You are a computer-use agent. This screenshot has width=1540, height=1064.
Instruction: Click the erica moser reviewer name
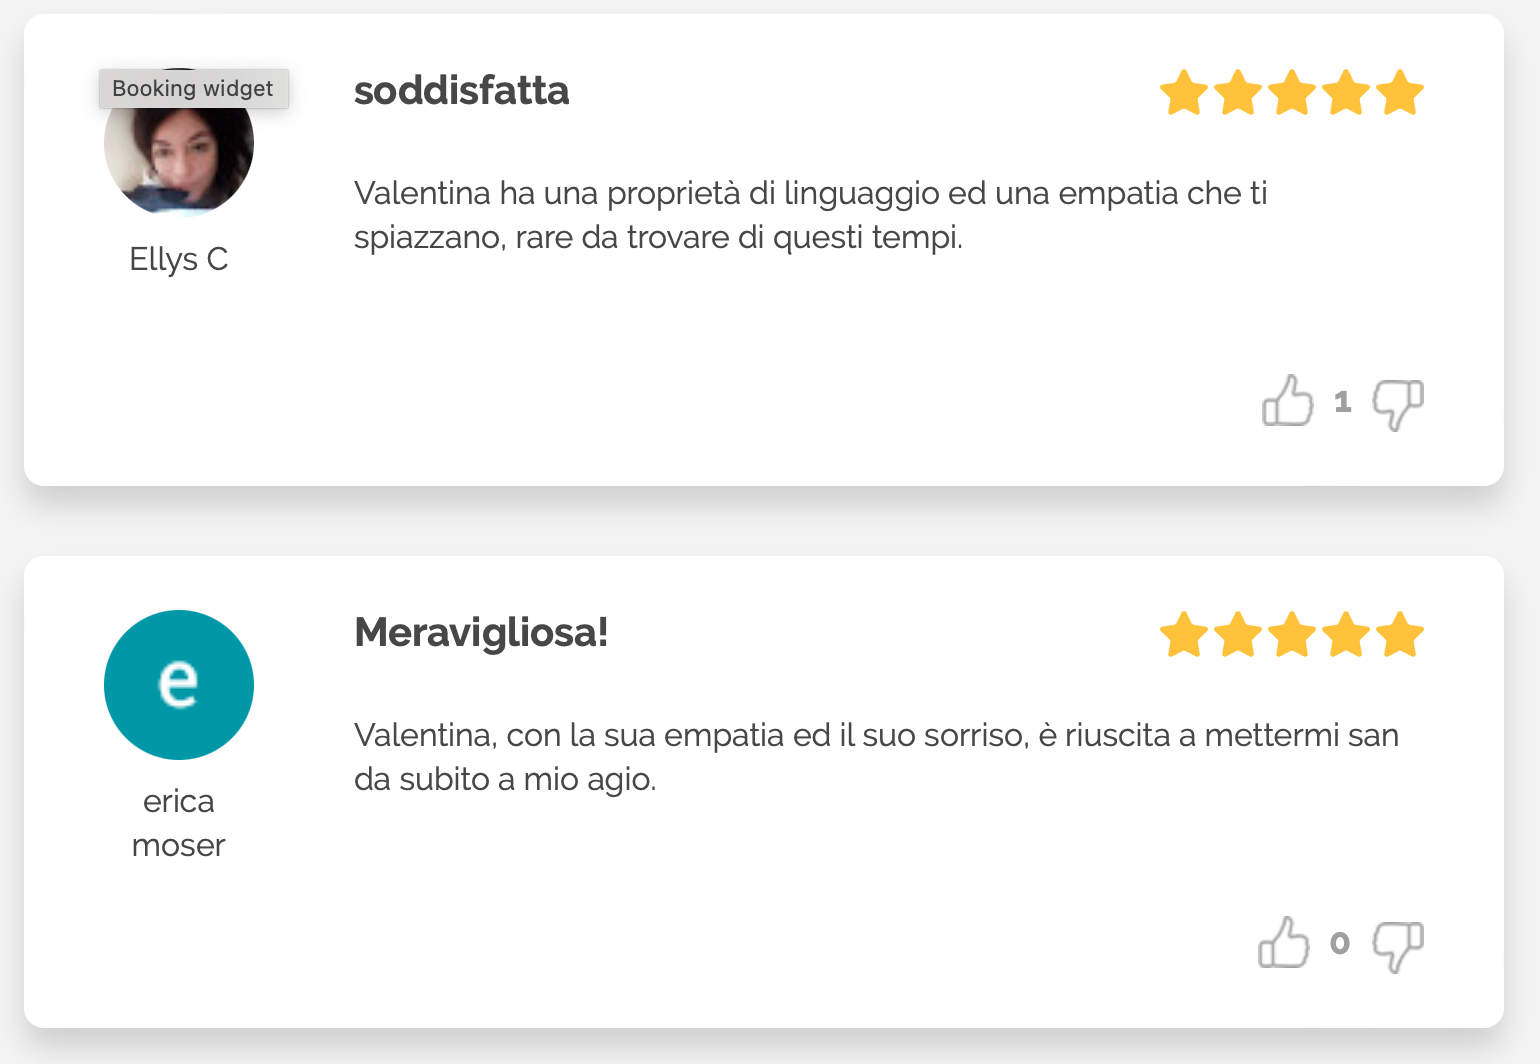179,823
